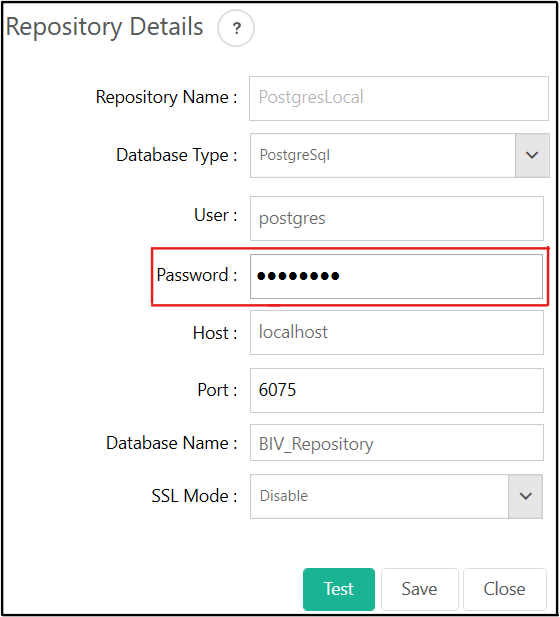Click the Database Name field BIV_Repository
560x617 pixels.
pyautogui.click(x=397, y=443)
